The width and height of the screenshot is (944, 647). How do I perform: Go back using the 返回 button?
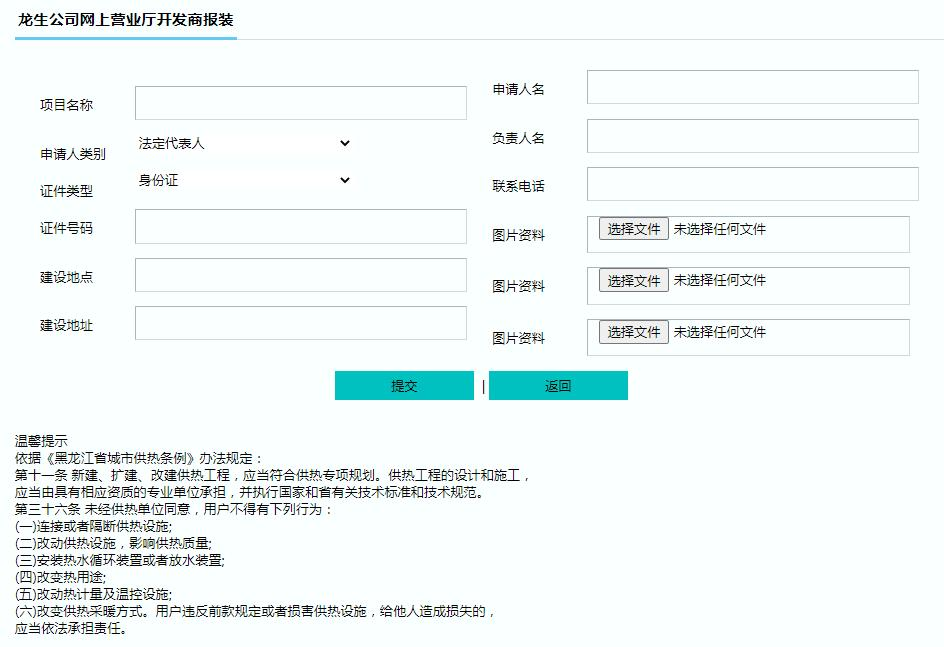(x=558, y=386)
